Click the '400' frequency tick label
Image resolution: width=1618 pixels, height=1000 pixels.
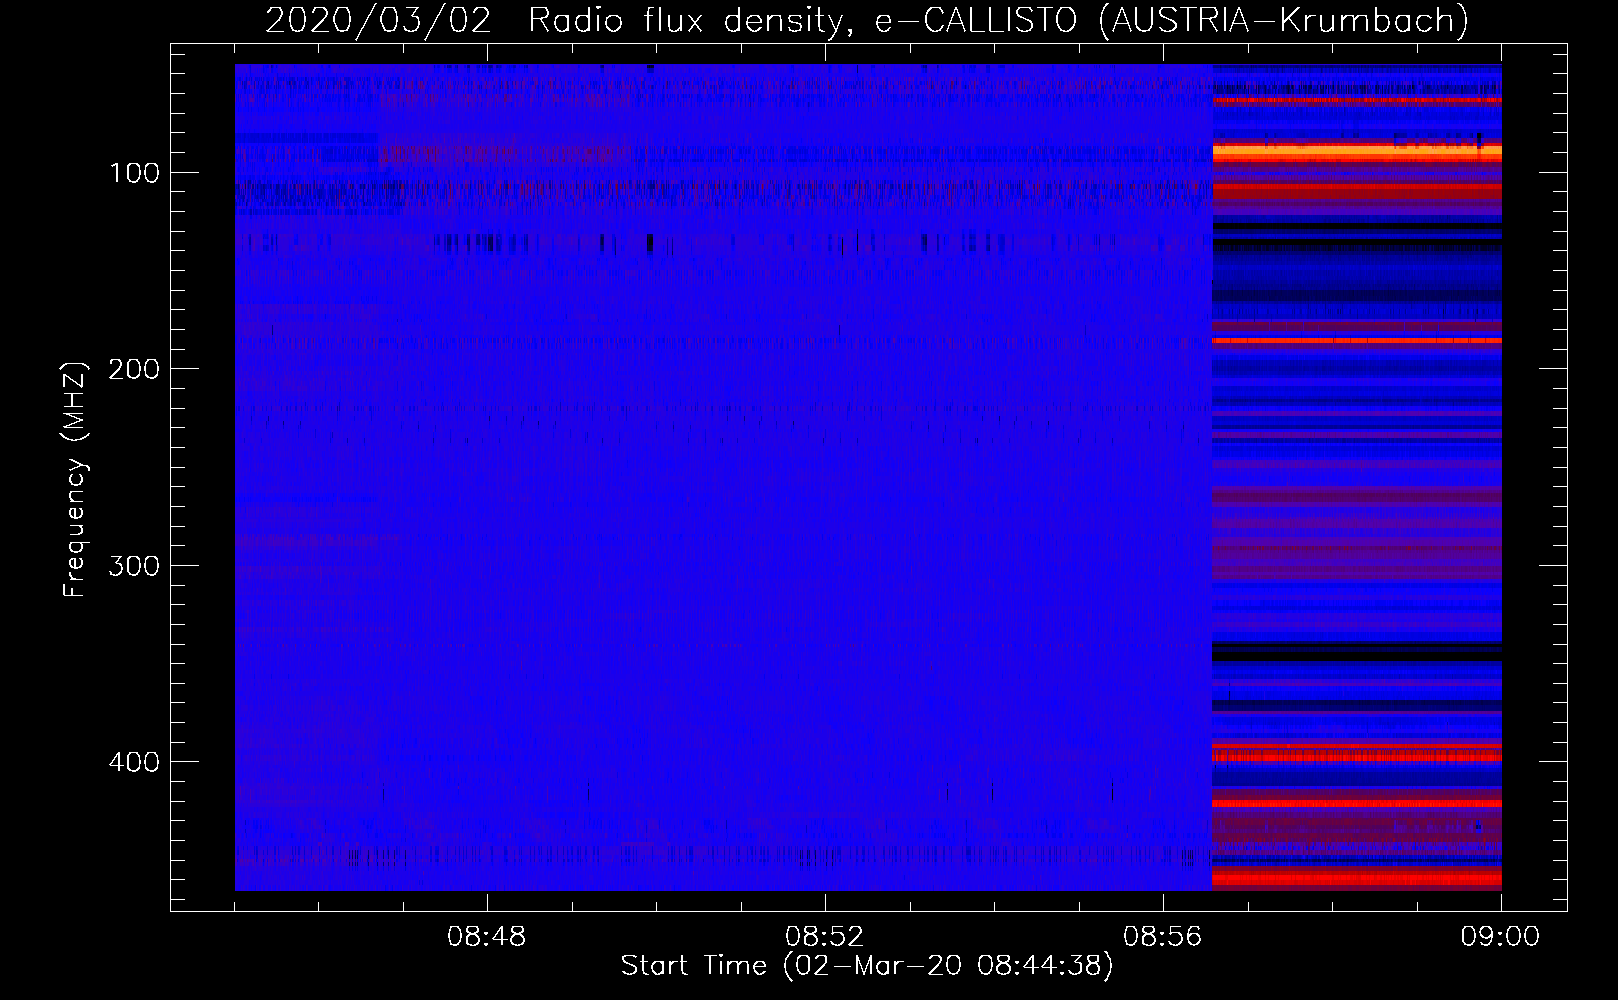click(135, 762)
